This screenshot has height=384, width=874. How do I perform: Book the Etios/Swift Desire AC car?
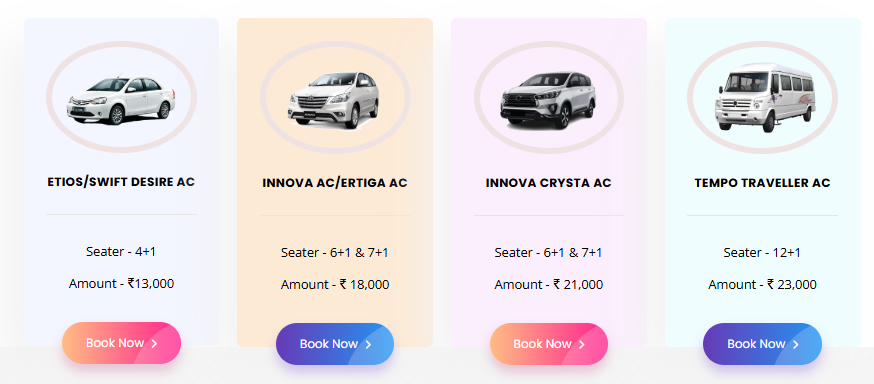point(122,343)
